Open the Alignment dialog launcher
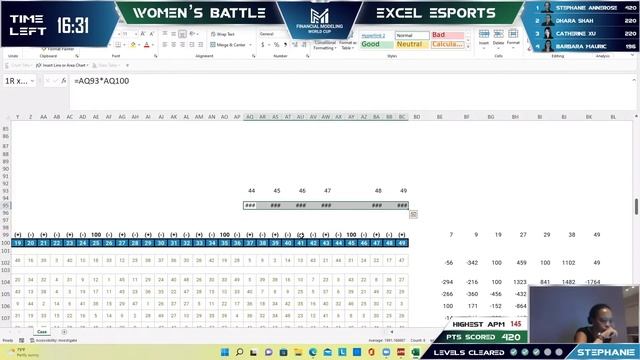 253,56
